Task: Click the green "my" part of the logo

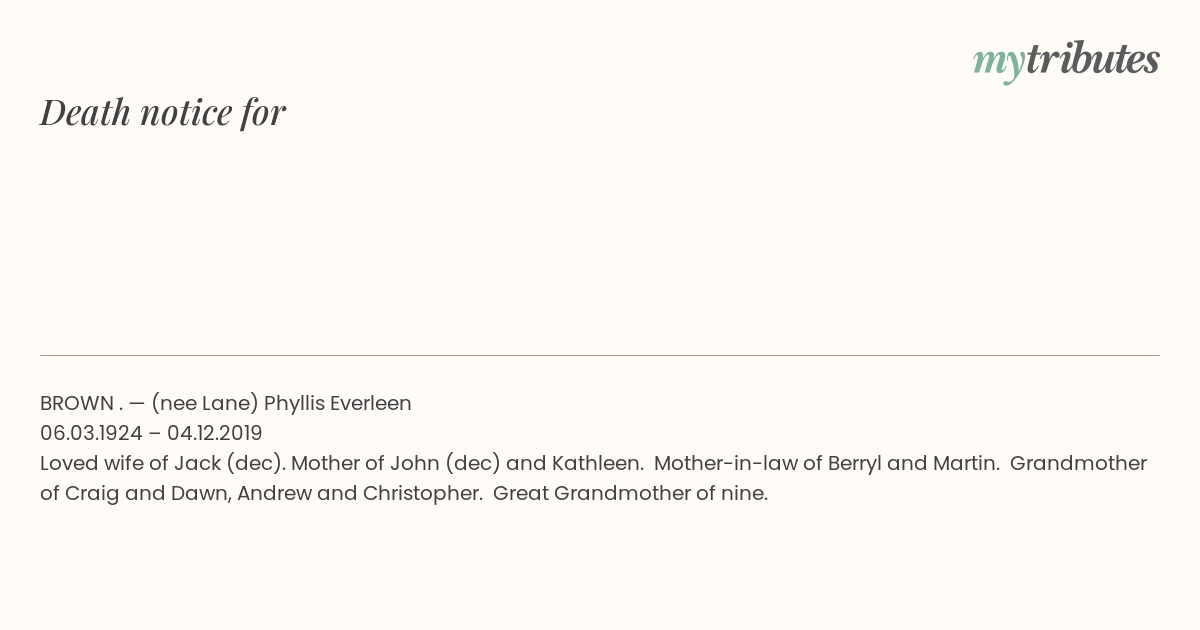Action: click(999, 64)
